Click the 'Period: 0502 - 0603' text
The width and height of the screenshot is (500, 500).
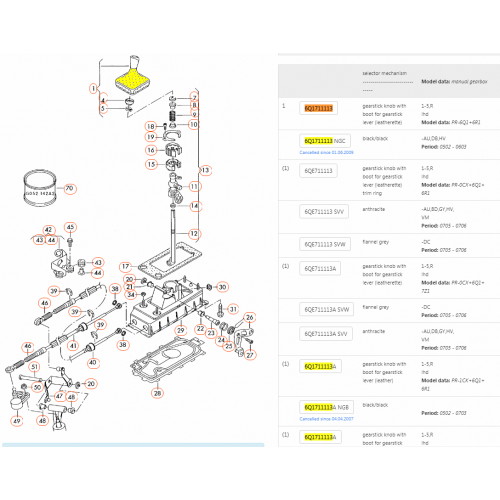tap(444, 147)
